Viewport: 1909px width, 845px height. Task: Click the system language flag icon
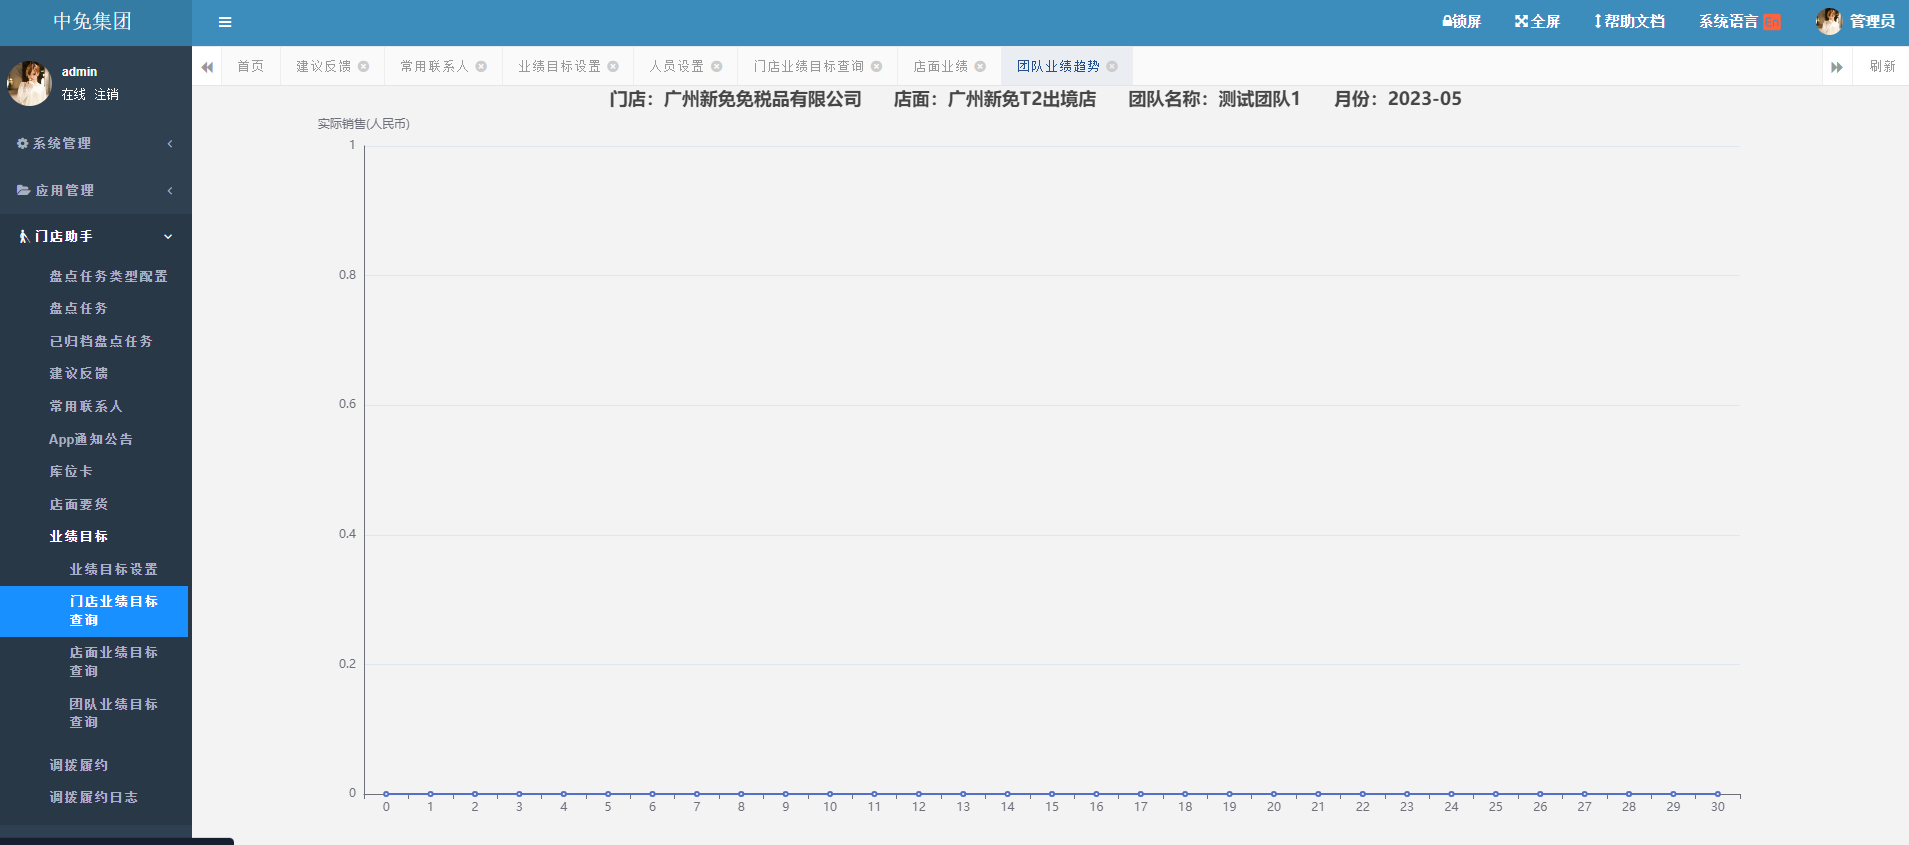1772,22
